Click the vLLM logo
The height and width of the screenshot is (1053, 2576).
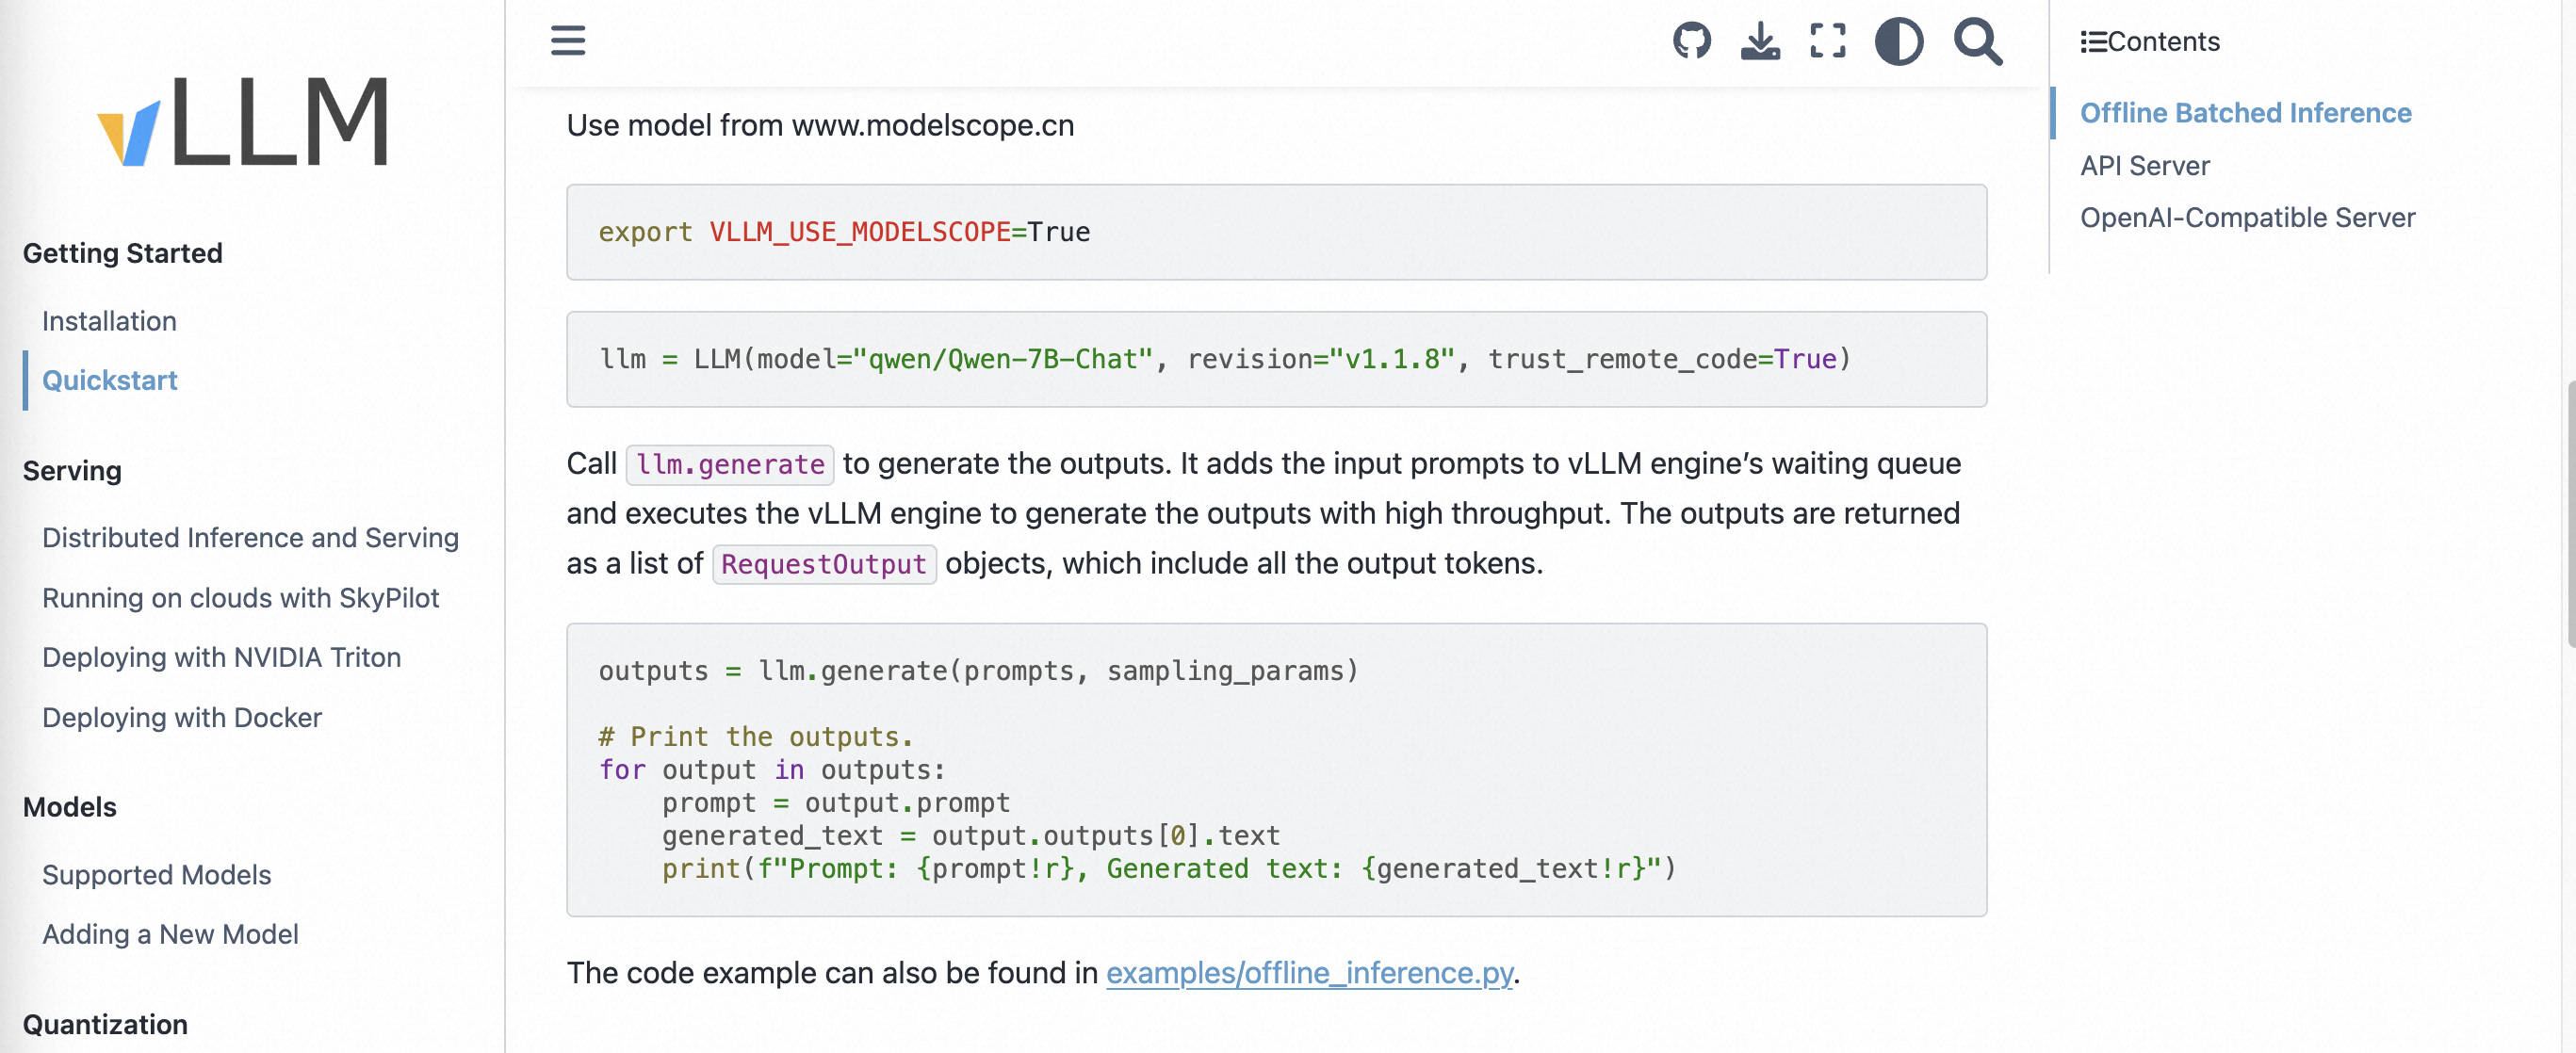243,122
